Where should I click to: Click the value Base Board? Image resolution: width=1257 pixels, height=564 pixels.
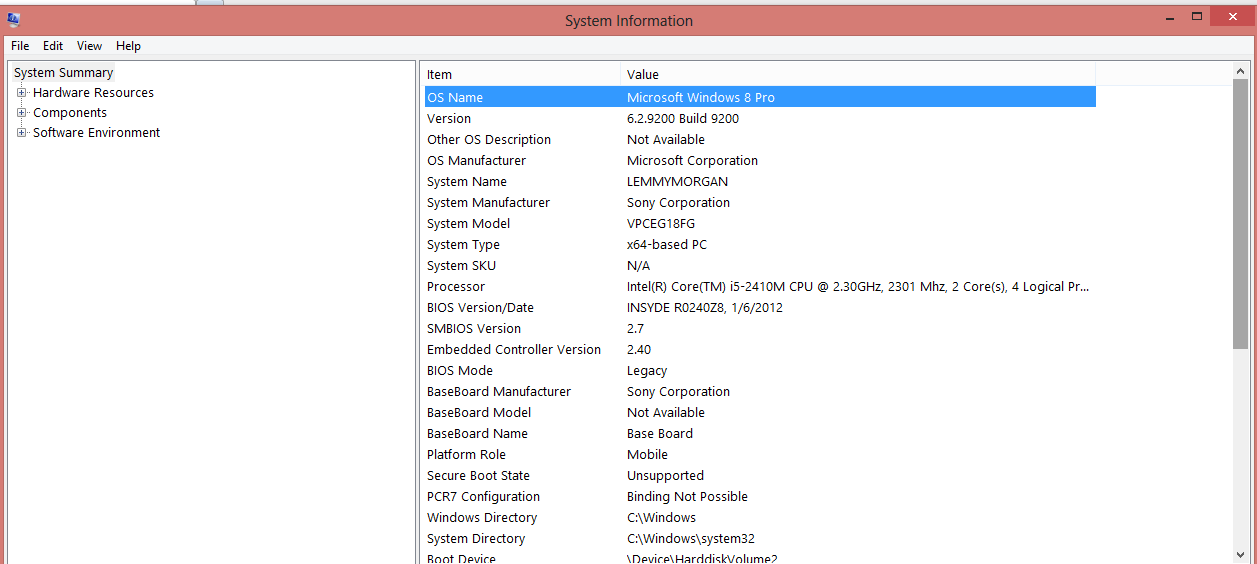point(660,433)
